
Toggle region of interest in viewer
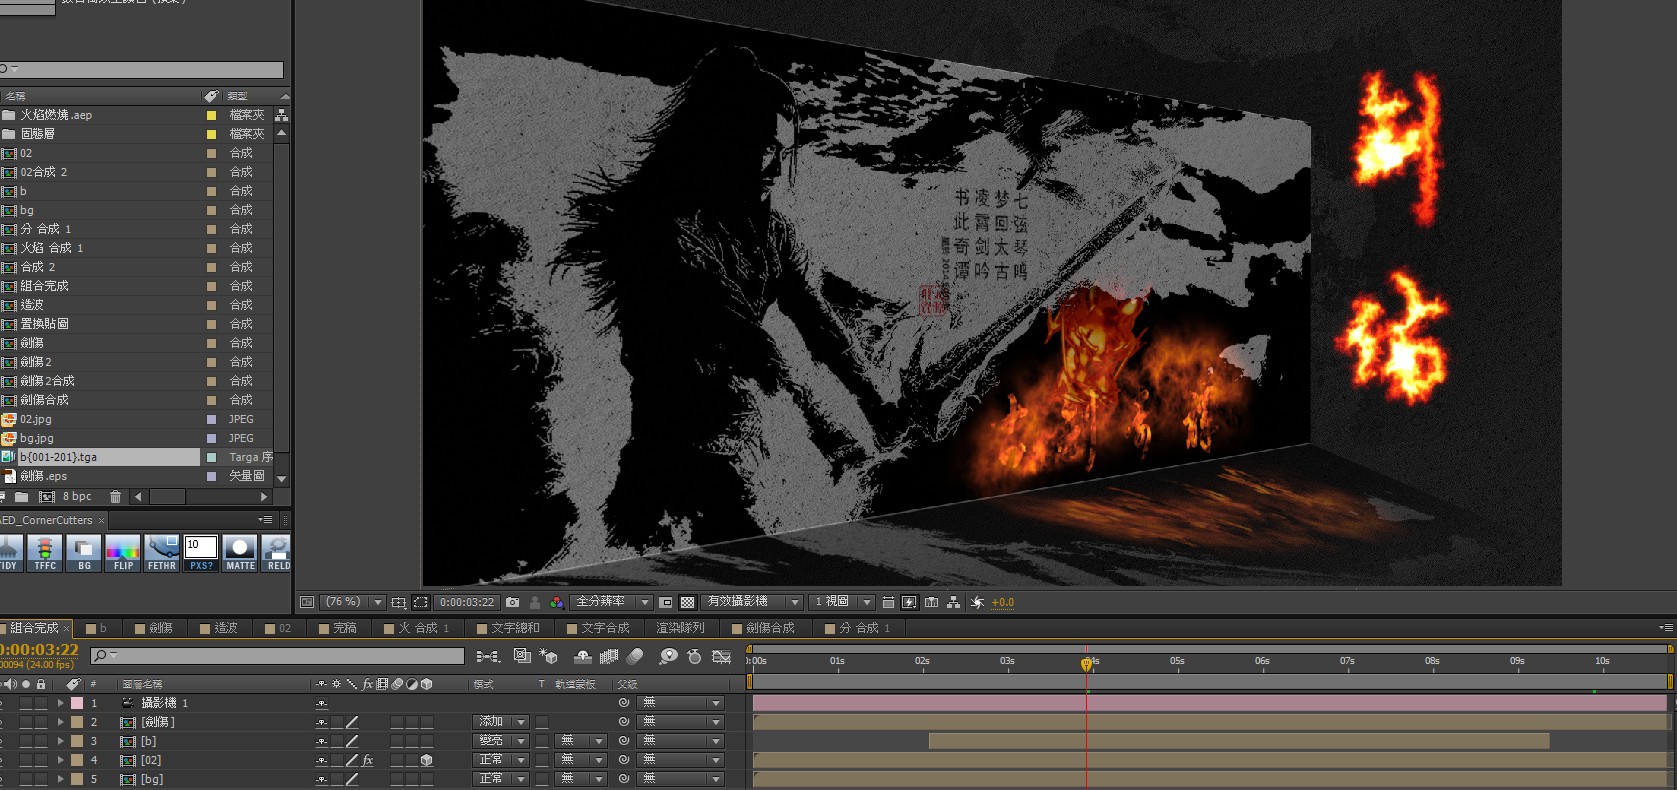666,602
